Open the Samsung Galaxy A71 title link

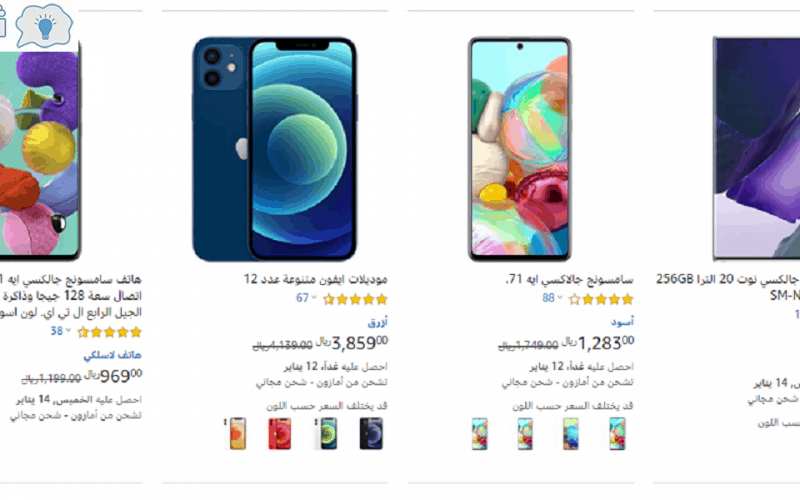pyautogui.click(x=569, y=280)
